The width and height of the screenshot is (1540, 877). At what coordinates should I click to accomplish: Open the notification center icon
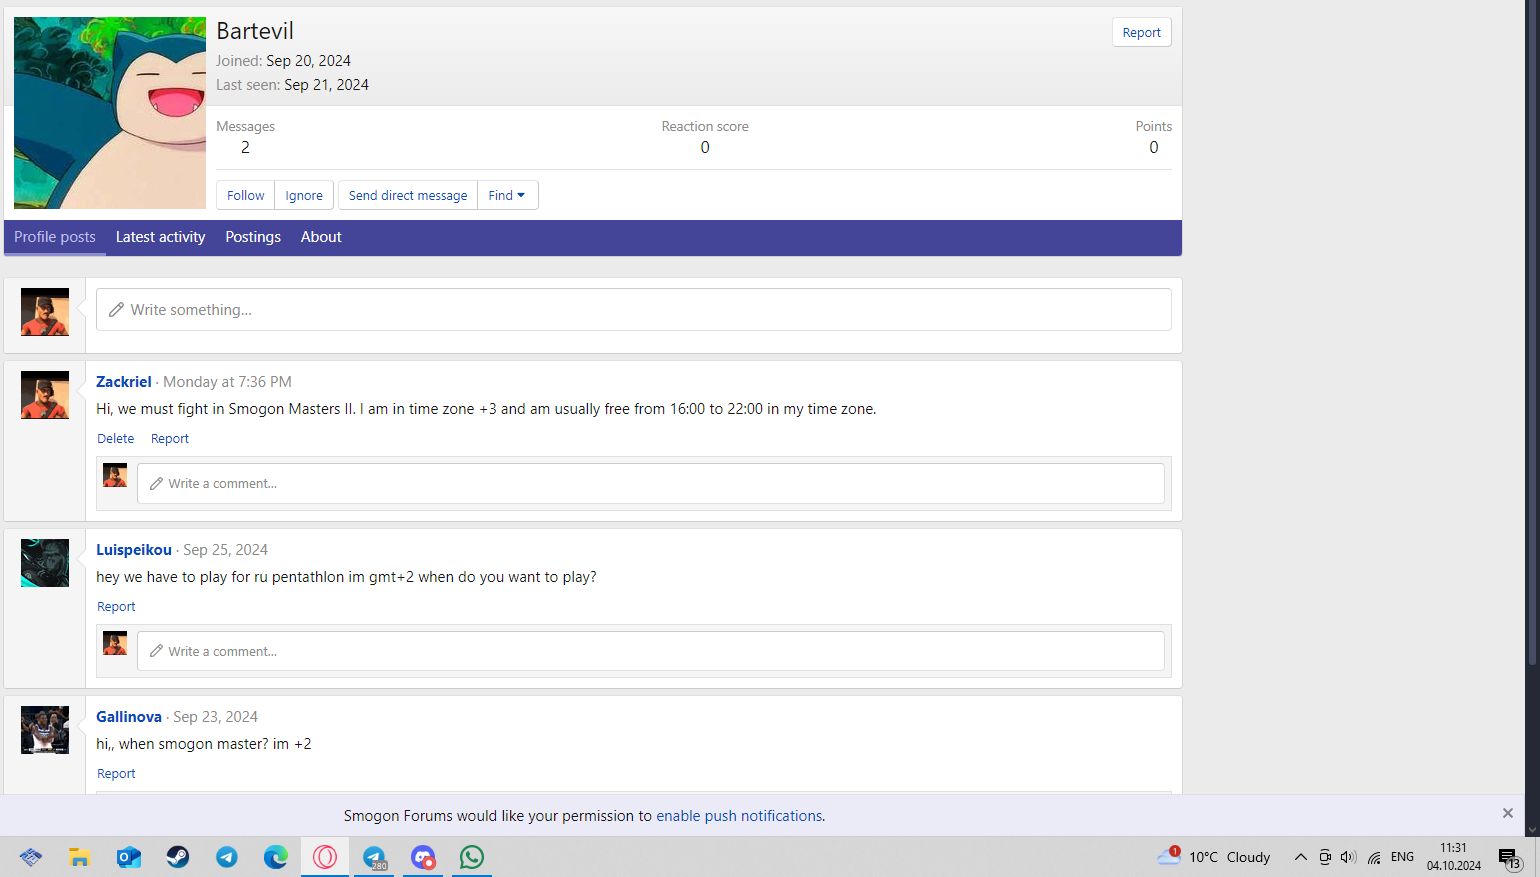[1509, 857]
